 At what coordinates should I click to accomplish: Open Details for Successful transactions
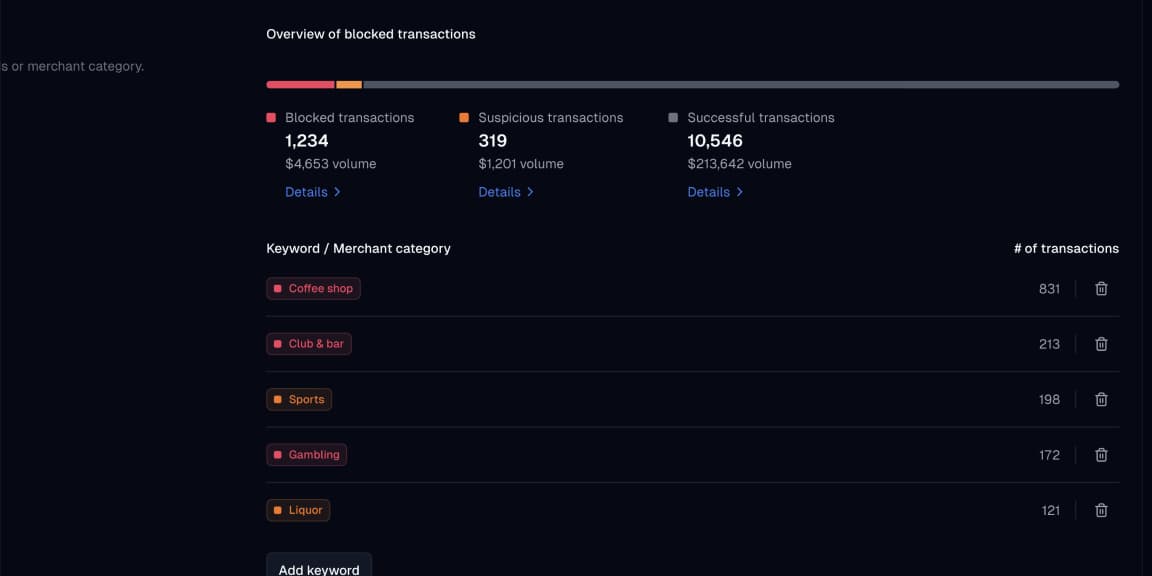click(714, 192)
